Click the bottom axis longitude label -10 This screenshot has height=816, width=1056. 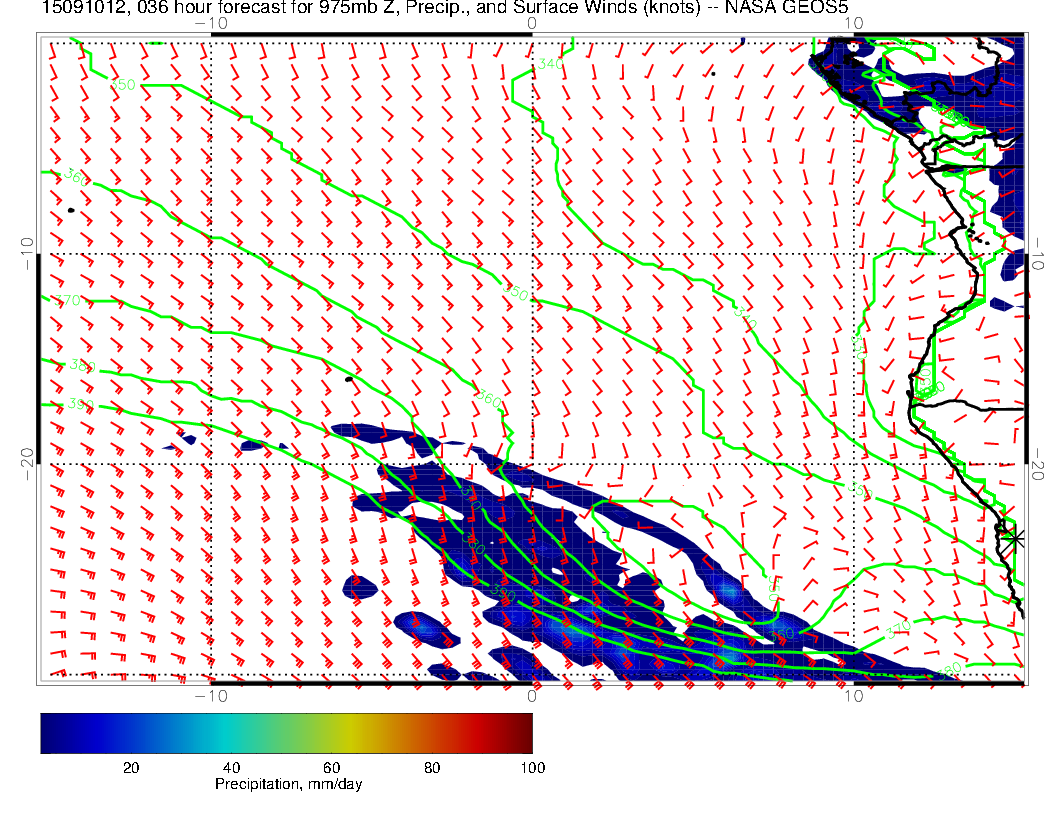click(x=211, y=696)
